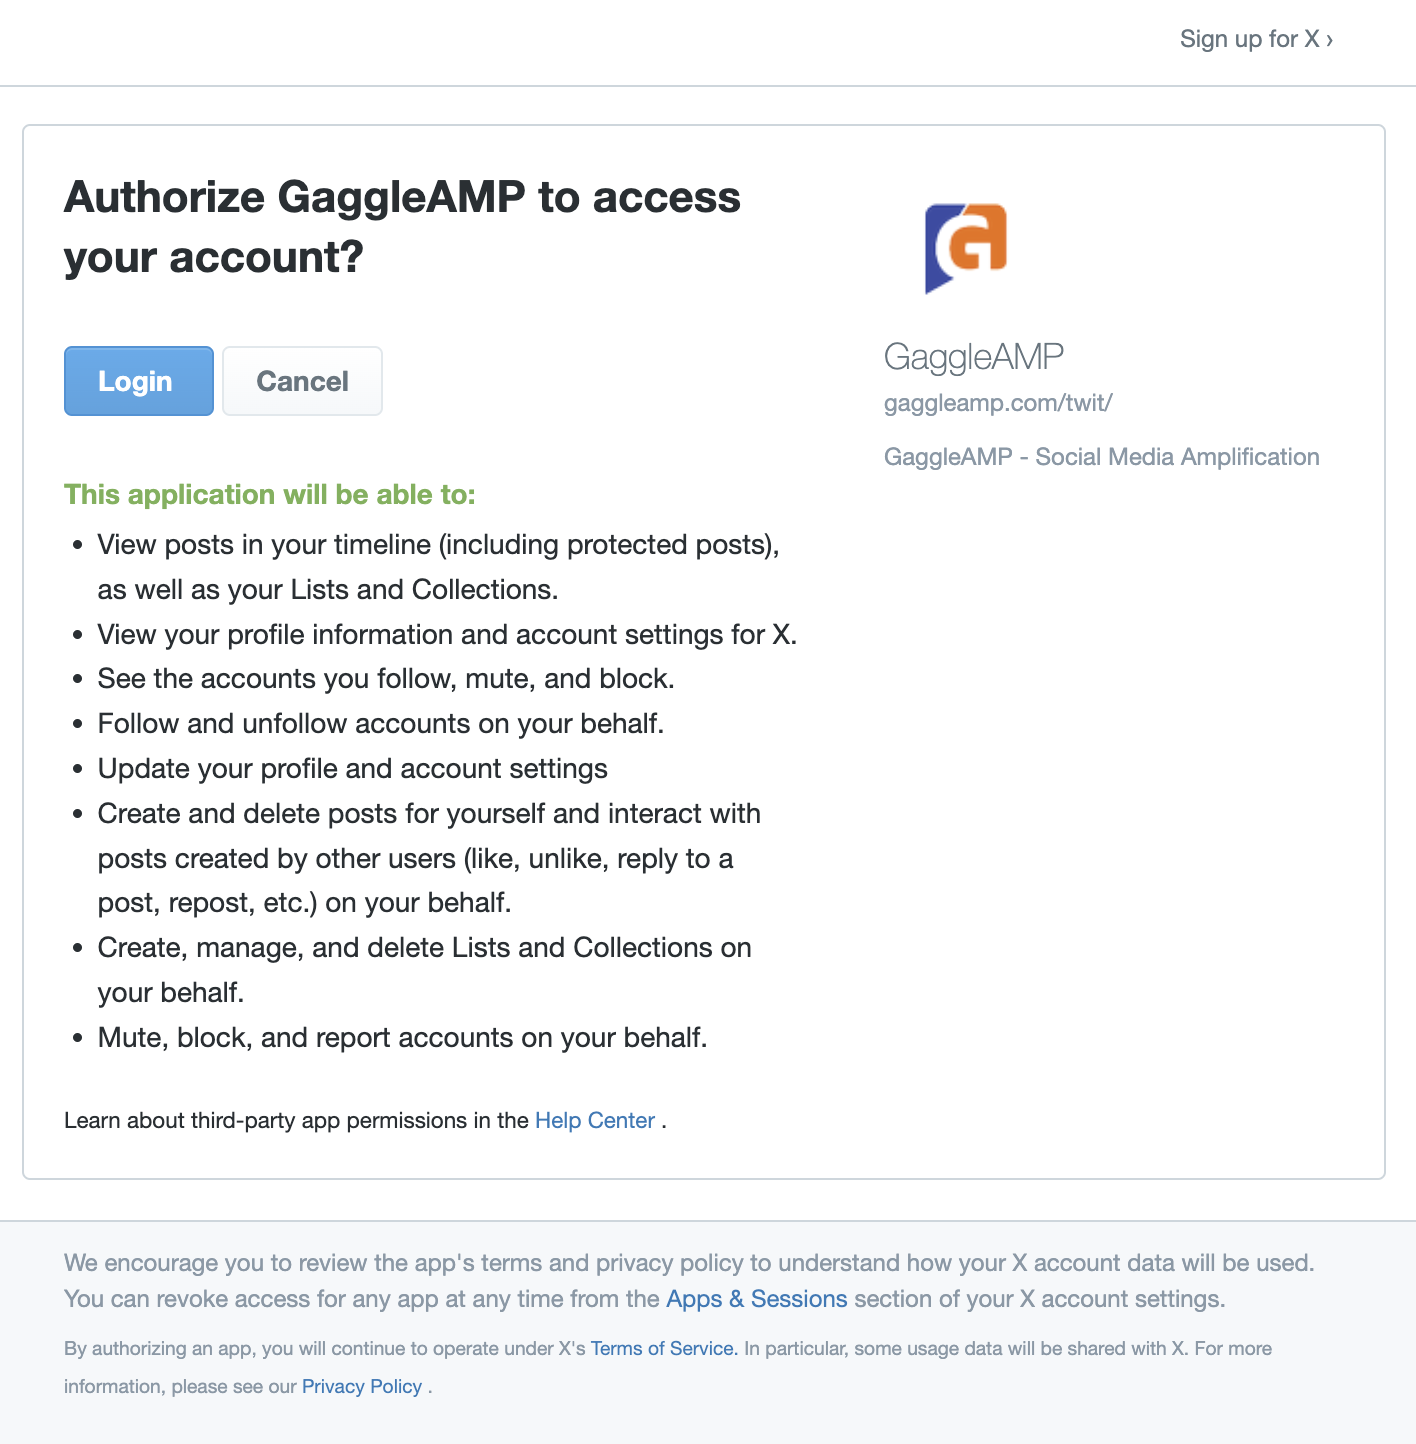This screenshot has width=1416, height=1444.
Task: Click the Authorize GaggleAMP page heading
Action: pyautogui.click(x=402, y=227)
